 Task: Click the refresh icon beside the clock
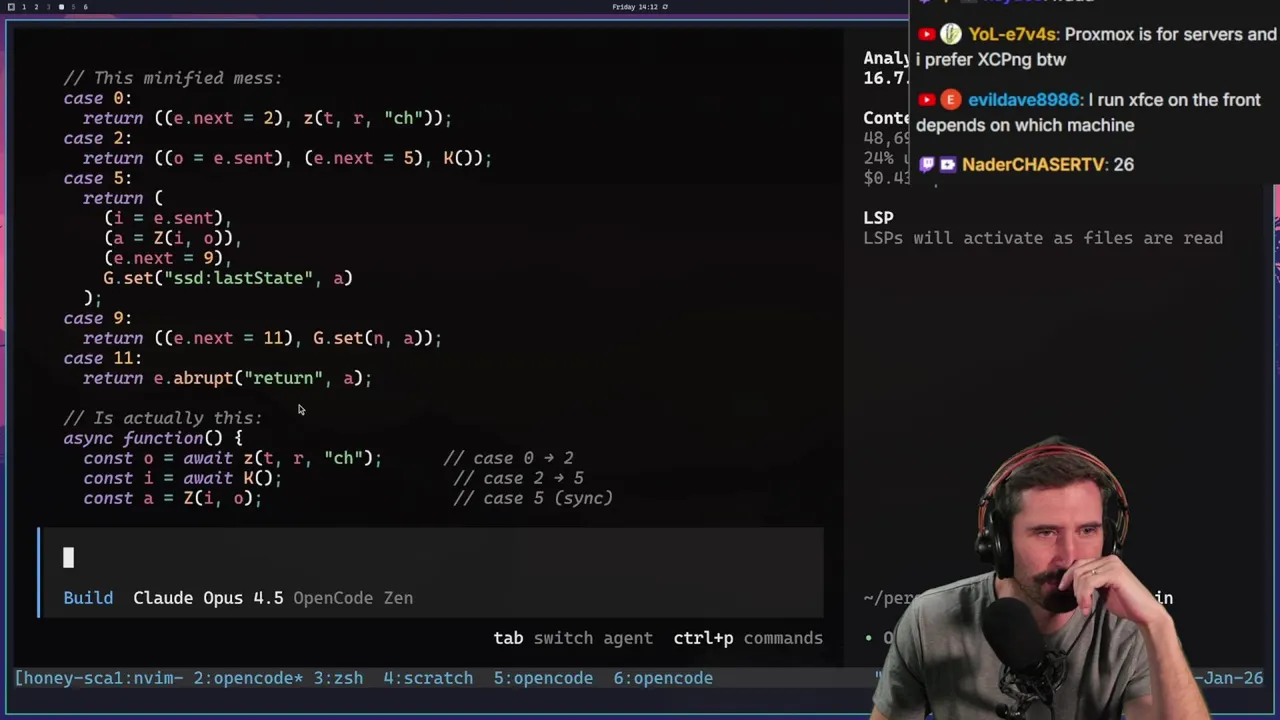point(665,7)
